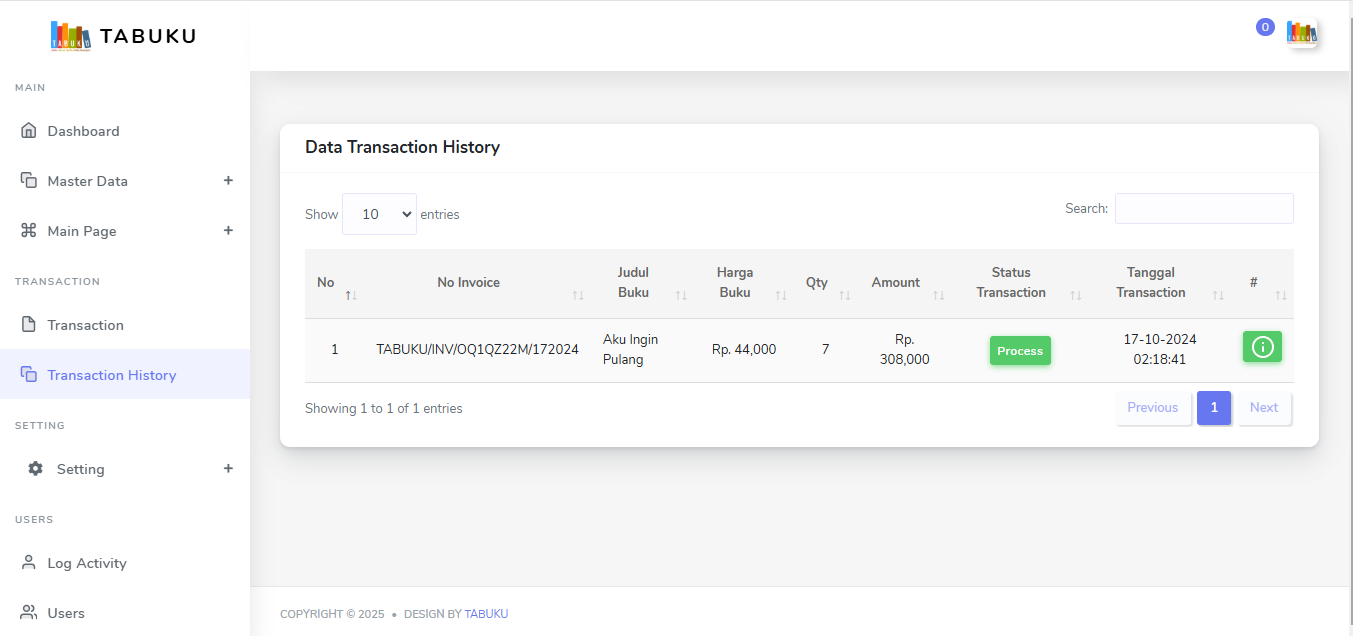This screenshot has width=1353, height=636.
Task: Click the TABUKU logo in sidebar
Action: point(123,36)
